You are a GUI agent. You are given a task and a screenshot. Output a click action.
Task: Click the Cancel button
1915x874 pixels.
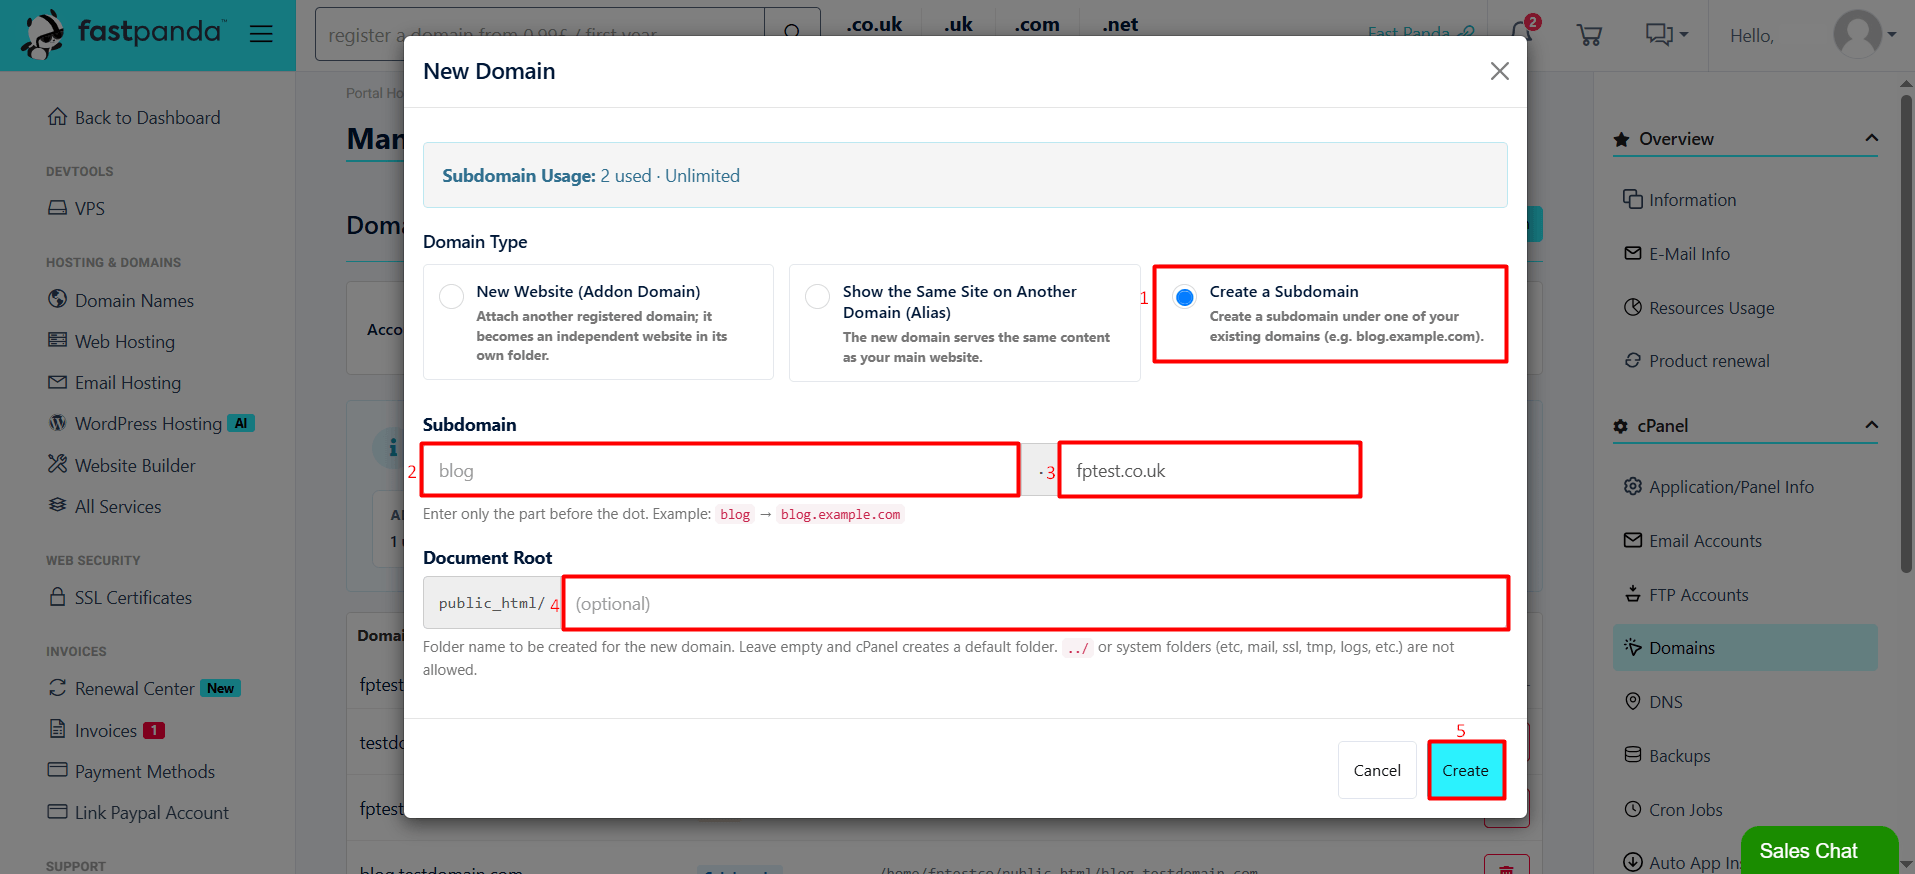[1377, 770]
